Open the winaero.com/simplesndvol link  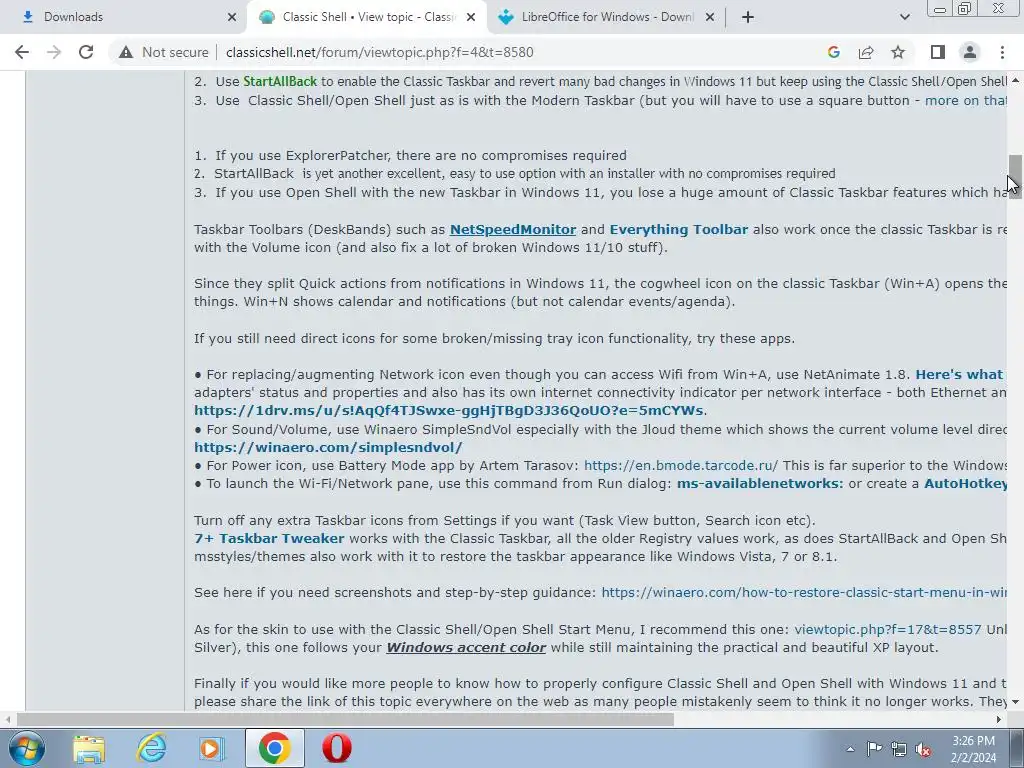click(x=328, y=447)
